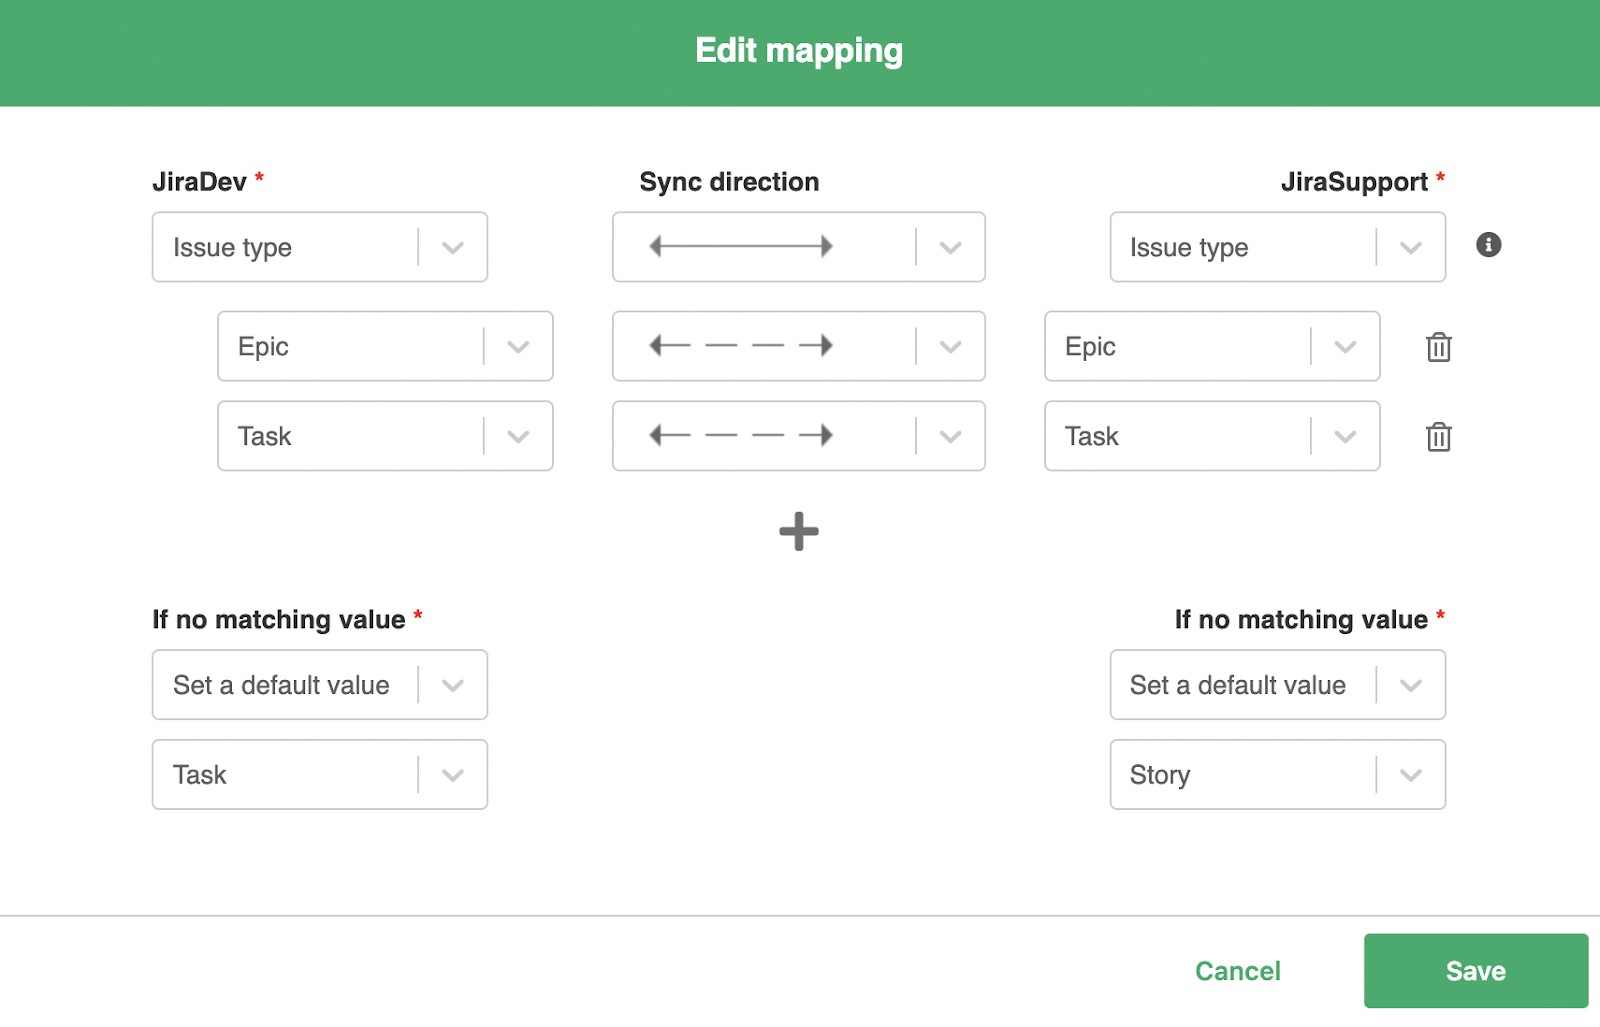This screenshot has height=1027, width=1600.
Task: Add a new value mapping with plus icon
Action: (x=799, y=531)
